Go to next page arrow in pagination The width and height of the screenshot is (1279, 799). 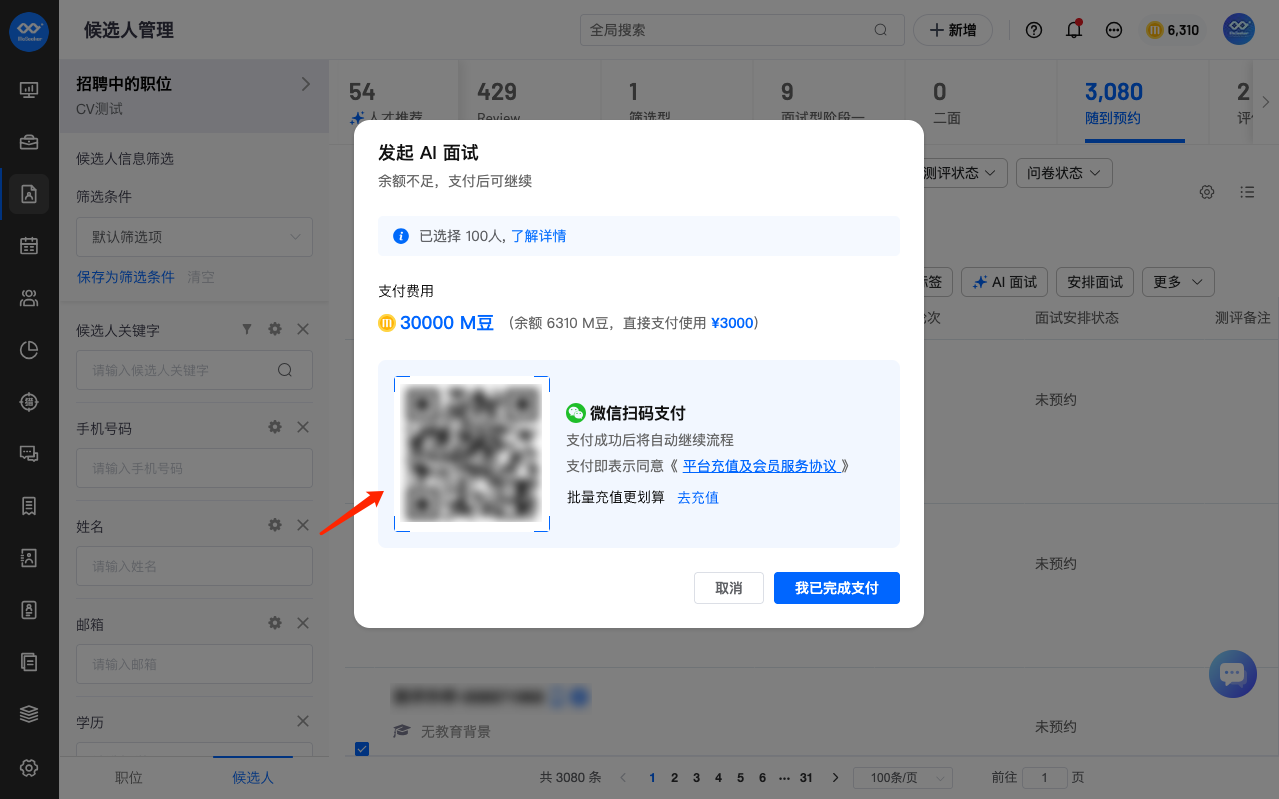pyautogui.click(x=835, y=778)
